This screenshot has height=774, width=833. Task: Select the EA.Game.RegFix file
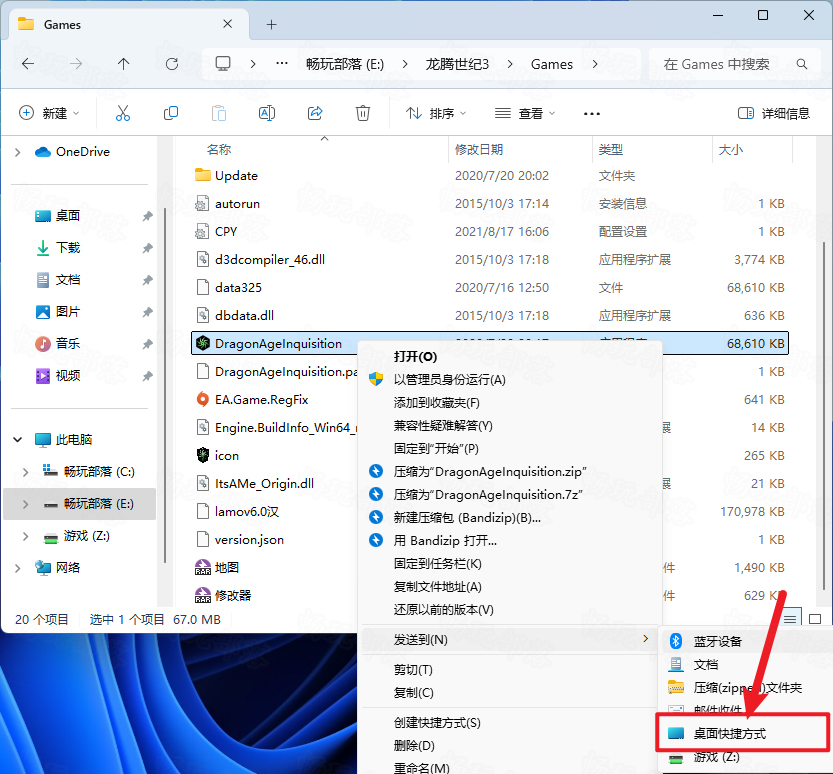pos(261,399)
